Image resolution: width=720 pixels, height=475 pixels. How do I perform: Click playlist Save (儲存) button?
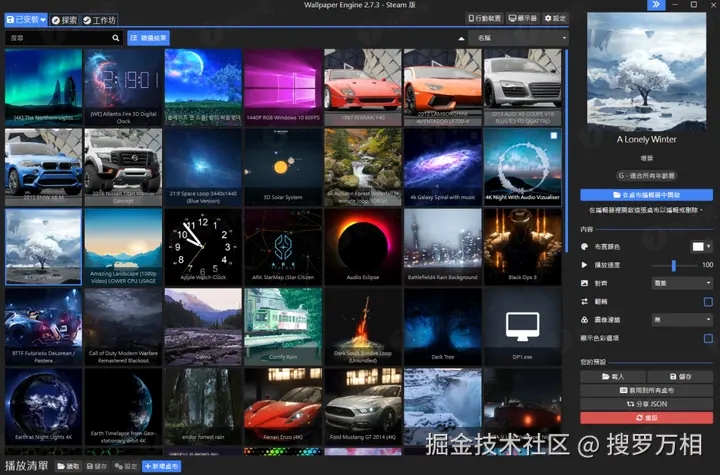pos(97,466)
